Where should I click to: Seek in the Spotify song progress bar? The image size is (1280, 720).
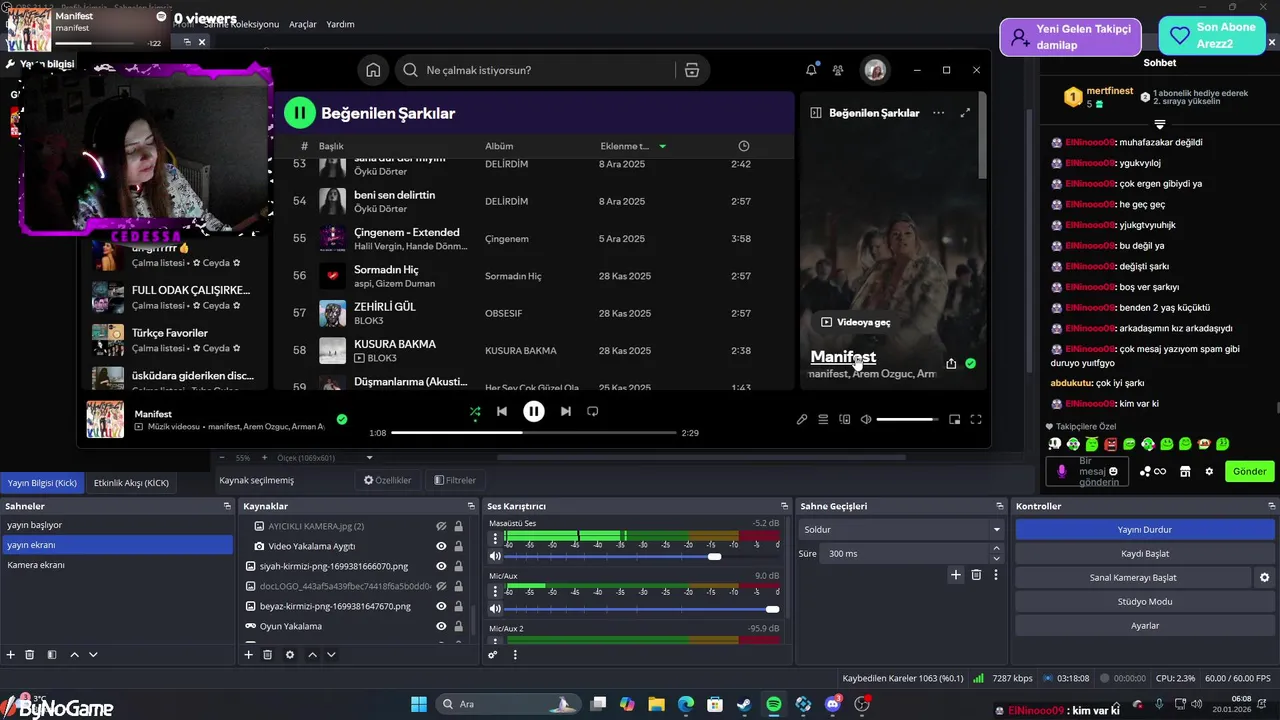coord(533,433)
